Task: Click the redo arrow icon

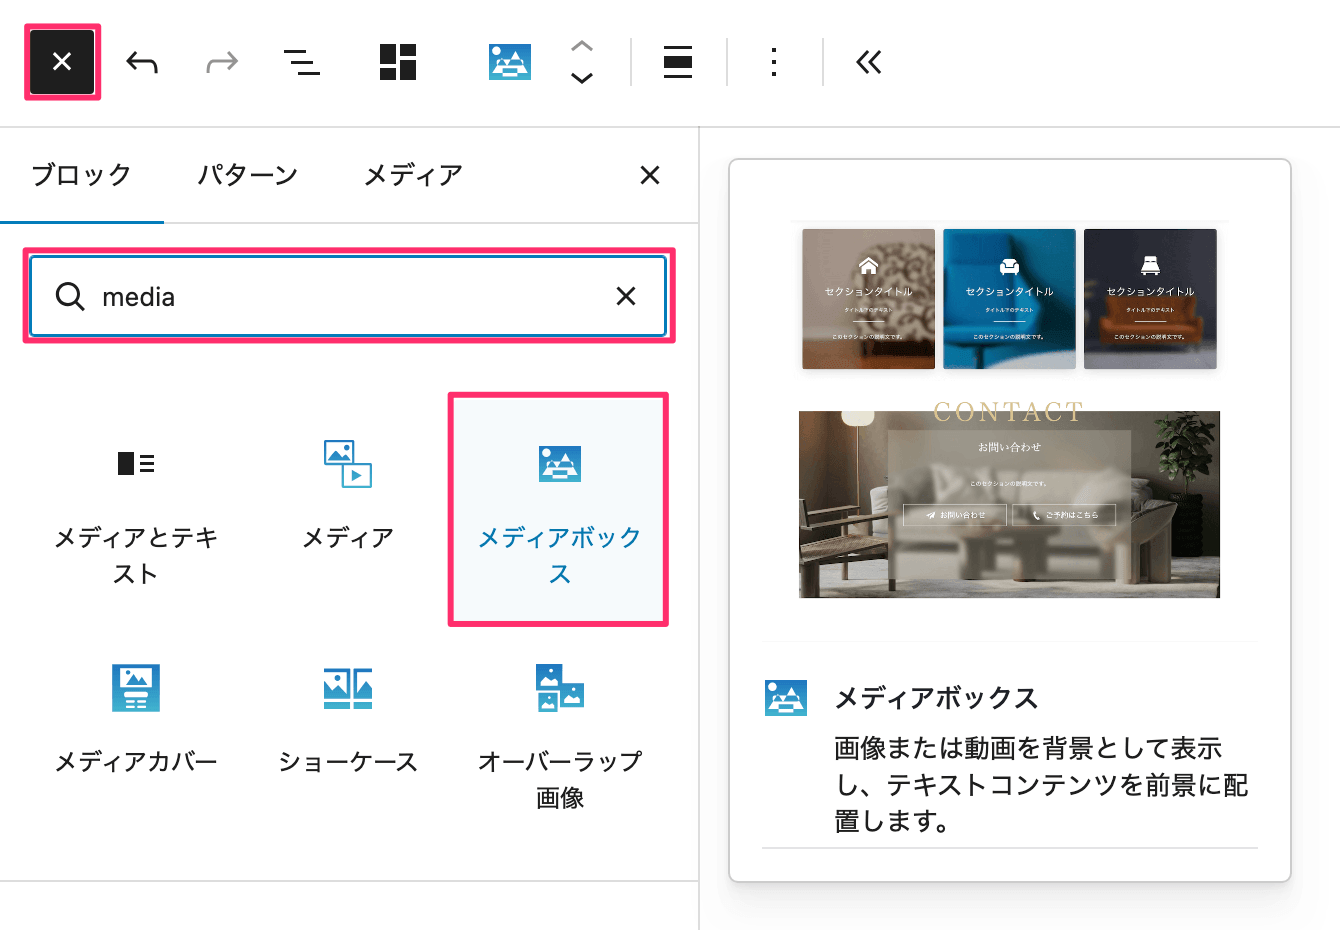Action: [221, 63]
